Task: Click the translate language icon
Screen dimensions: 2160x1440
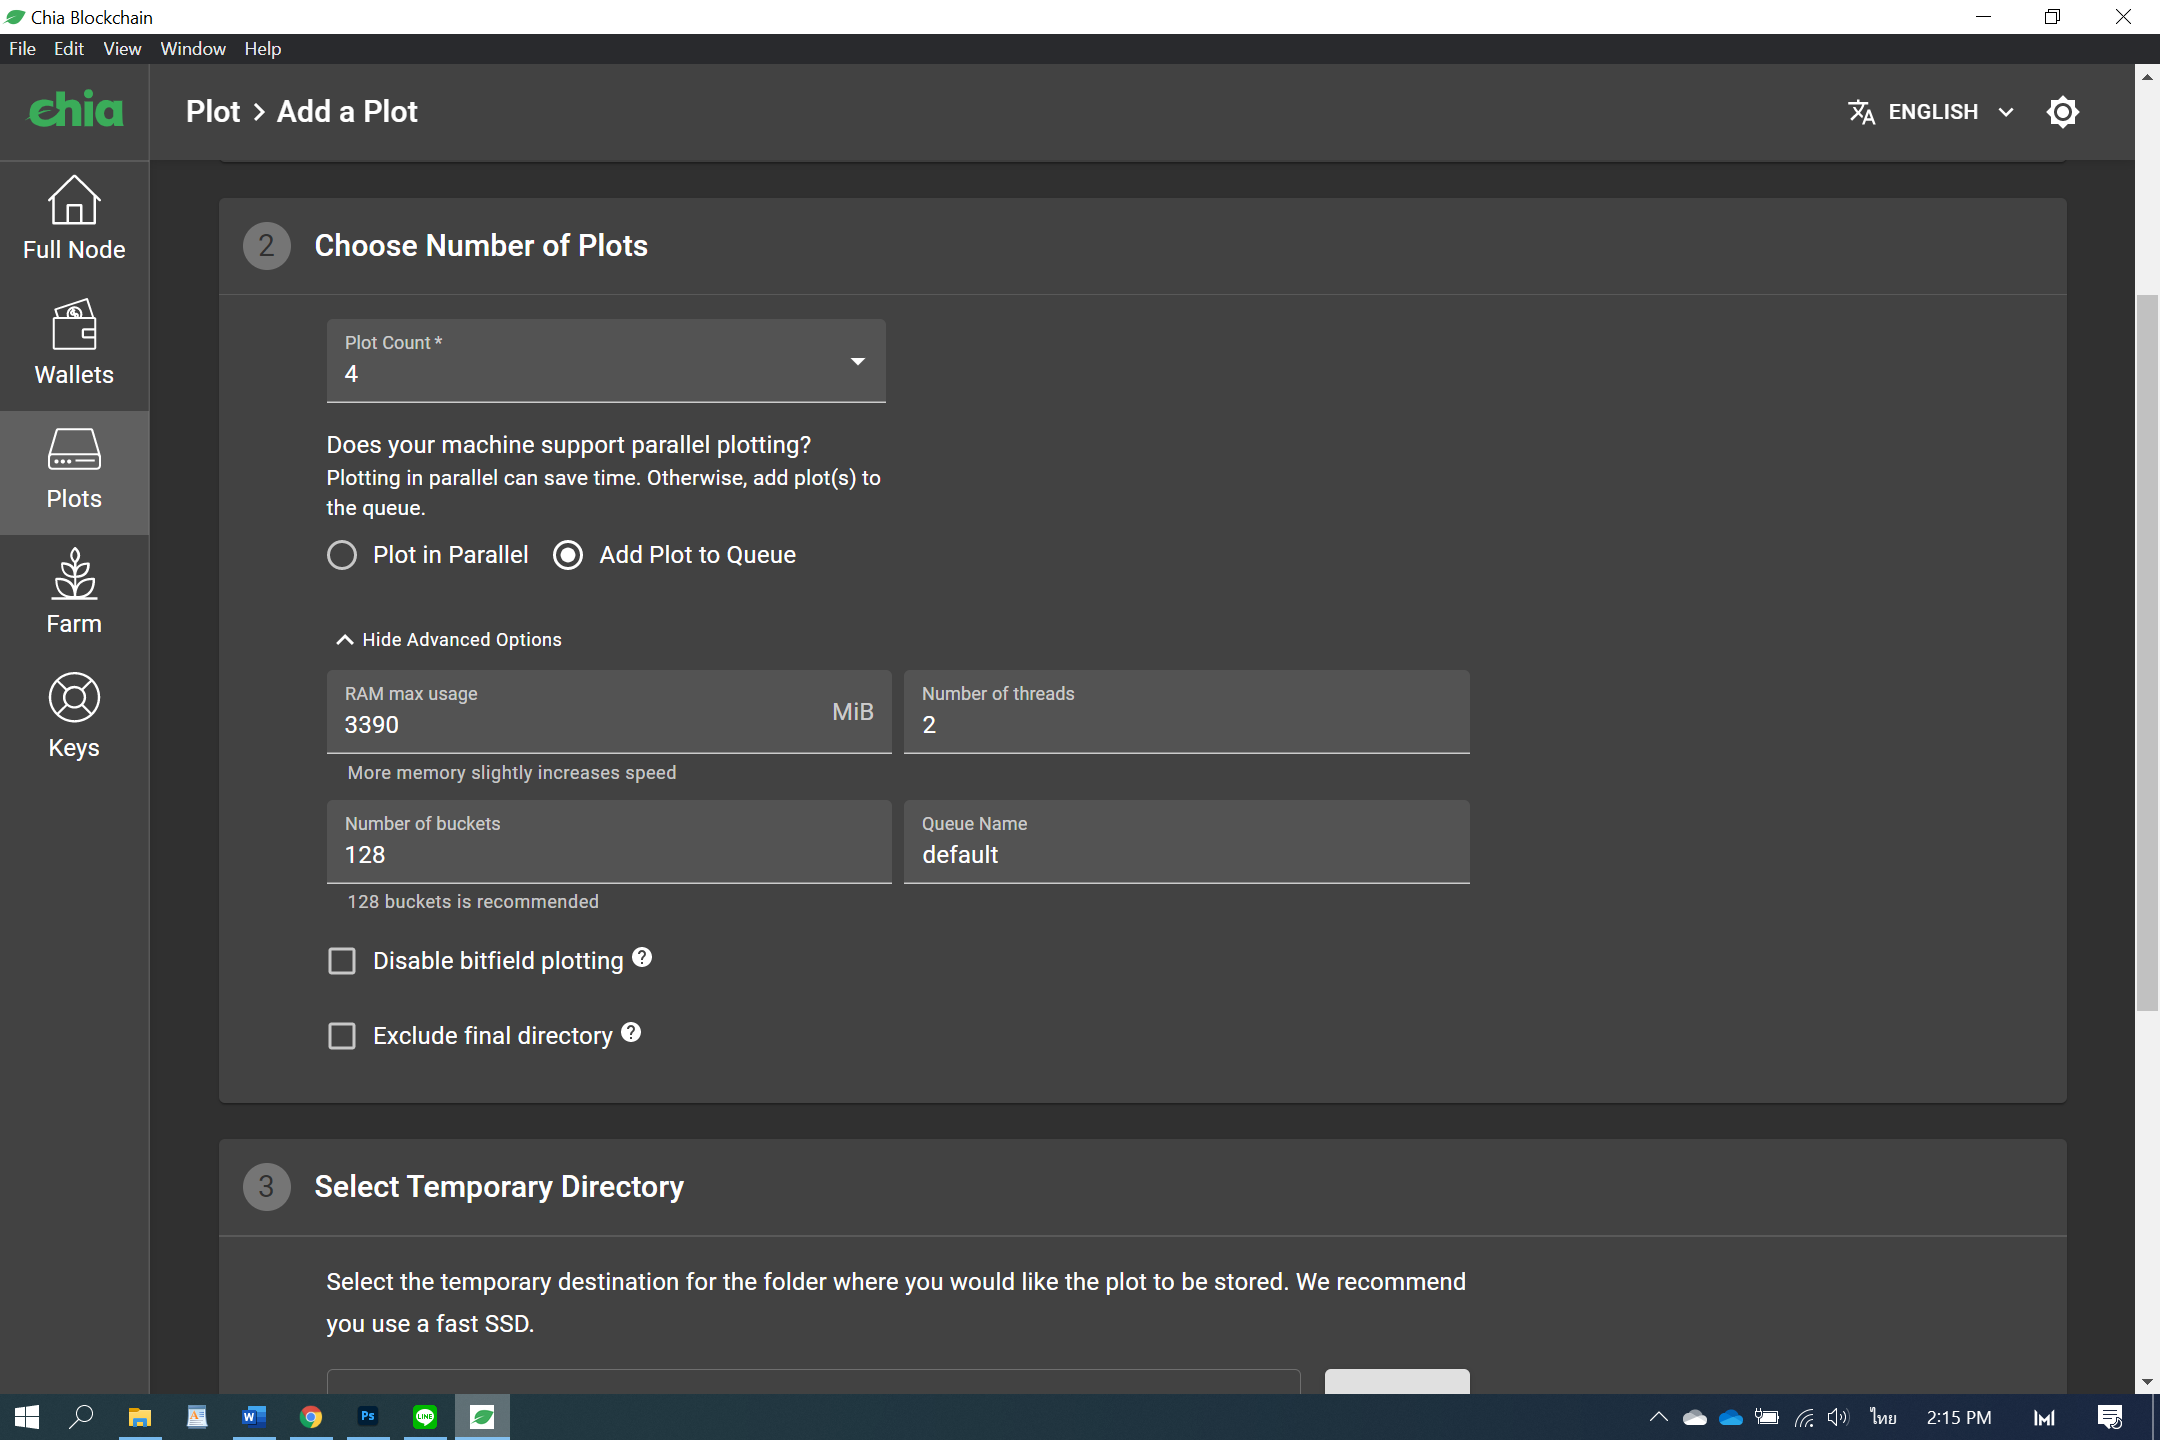Action: [x=1861, y=112]
